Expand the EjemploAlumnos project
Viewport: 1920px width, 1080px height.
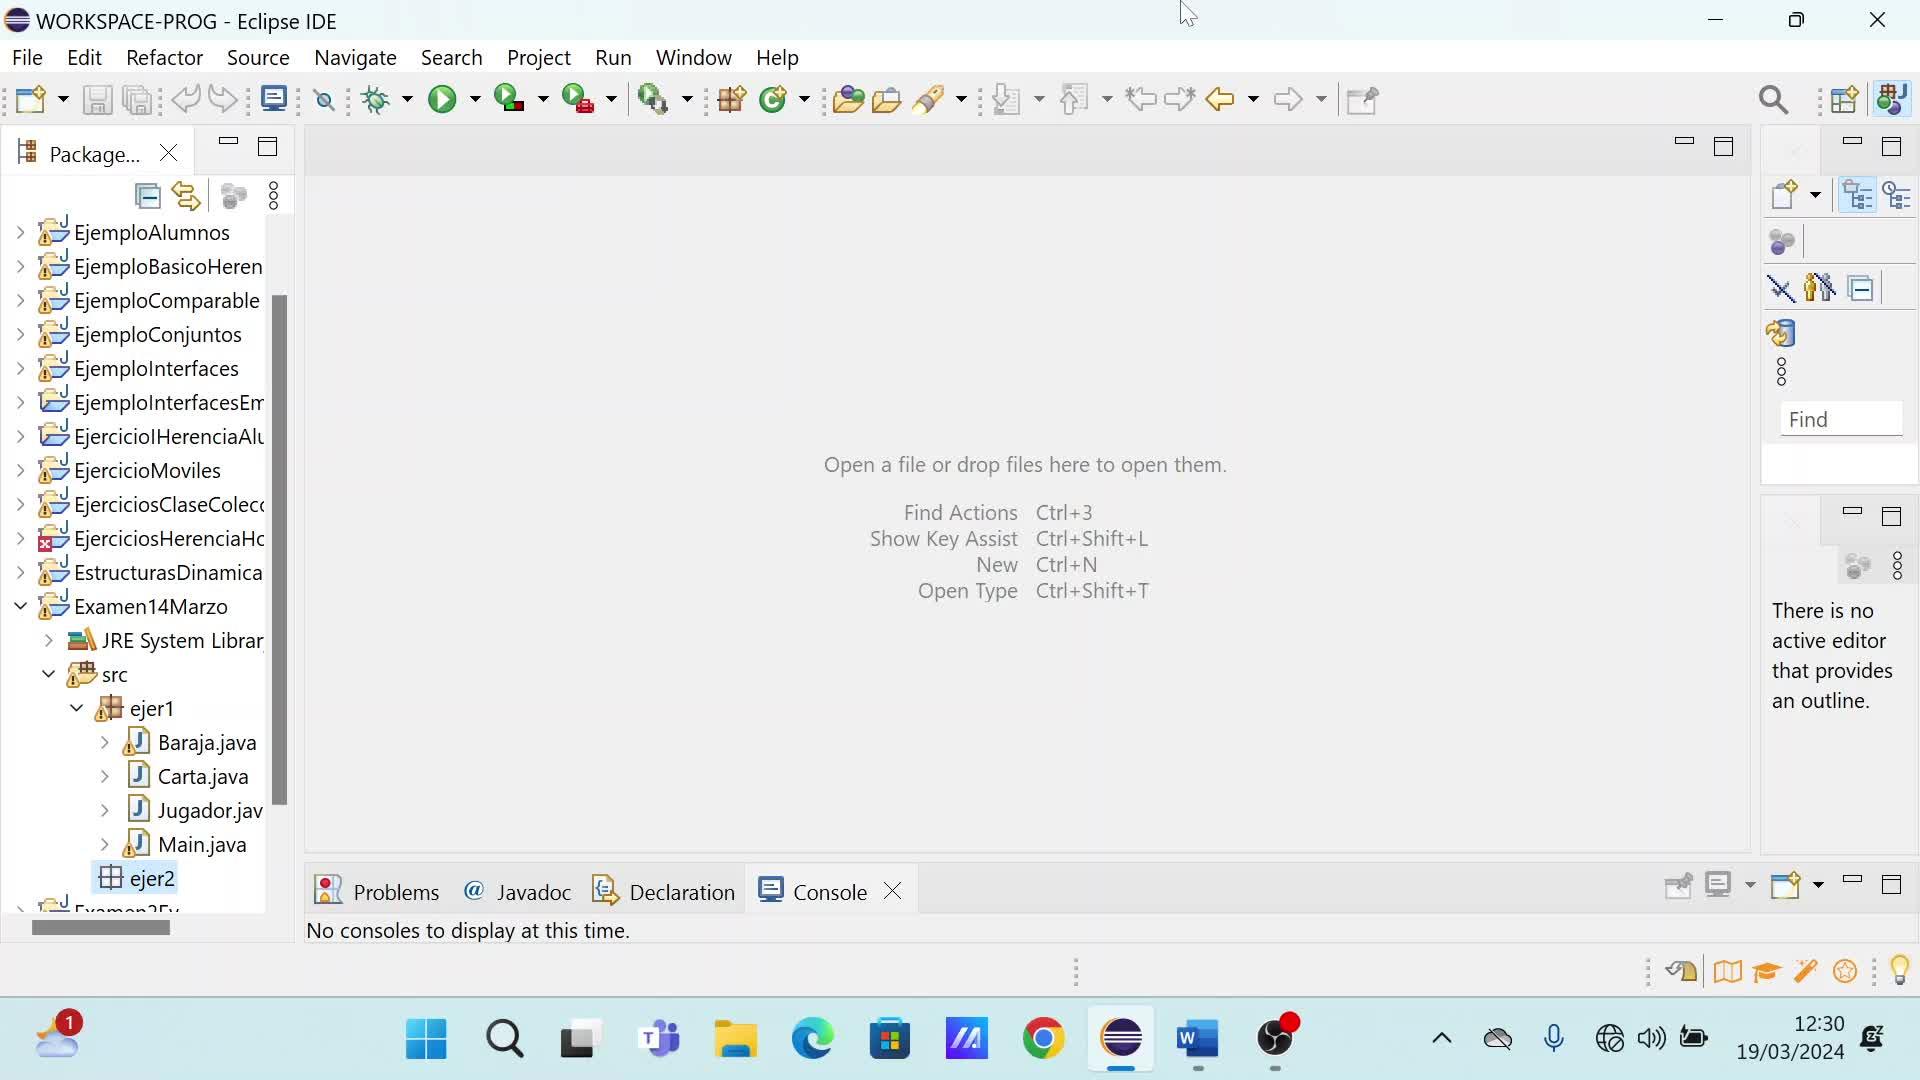click(x=20, y=233)
